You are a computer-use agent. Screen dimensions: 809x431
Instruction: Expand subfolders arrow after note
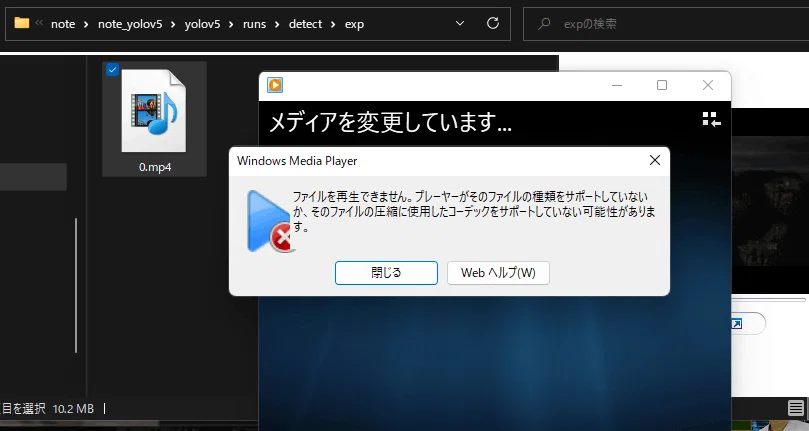(x=86, y=24)
